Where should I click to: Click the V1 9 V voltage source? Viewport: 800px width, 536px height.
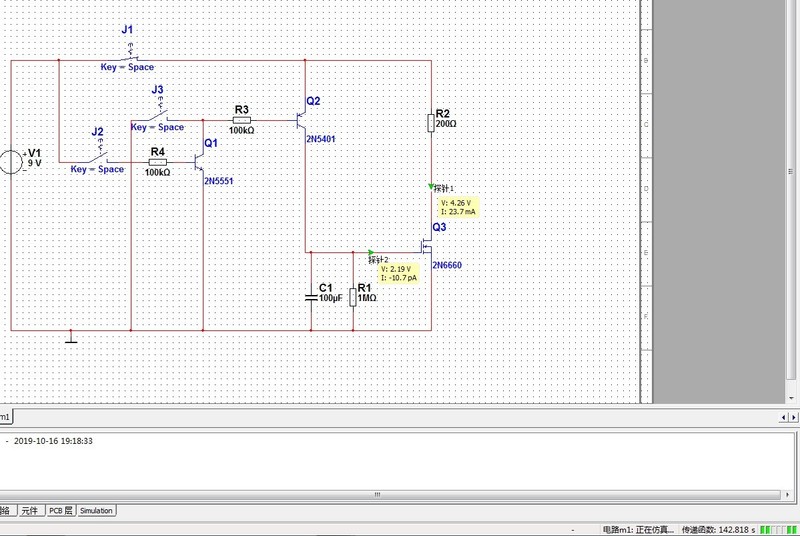12,161
